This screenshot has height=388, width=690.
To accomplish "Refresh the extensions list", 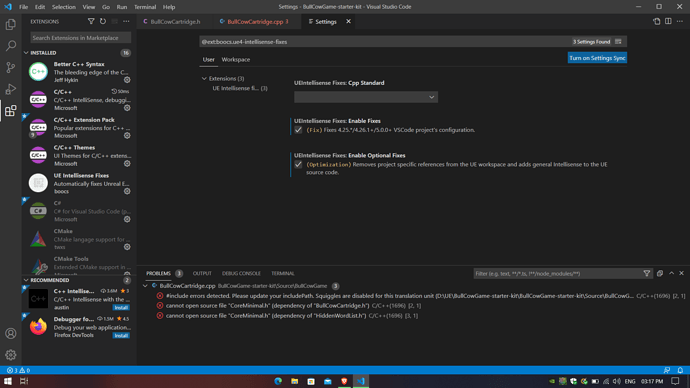I will pyautogui.click(x=103, y=21).
